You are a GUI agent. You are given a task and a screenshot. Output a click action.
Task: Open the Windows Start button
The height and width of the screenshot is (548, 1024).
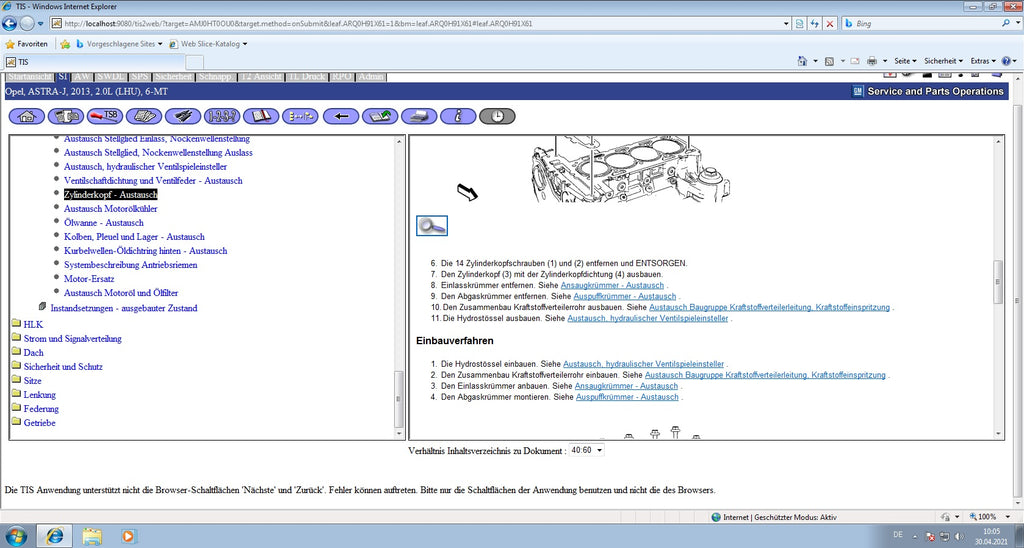pyautogui.click(x=16, y=536)
